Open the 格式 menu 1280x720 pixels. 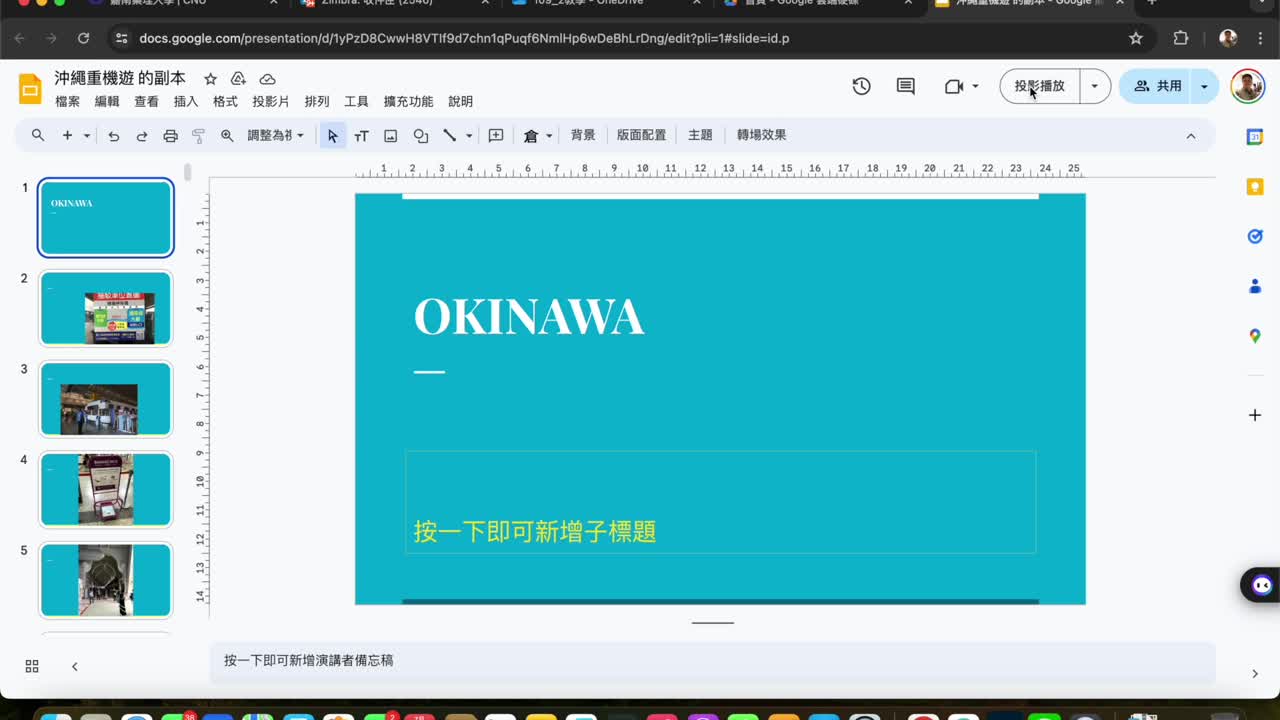coord(225,102)
